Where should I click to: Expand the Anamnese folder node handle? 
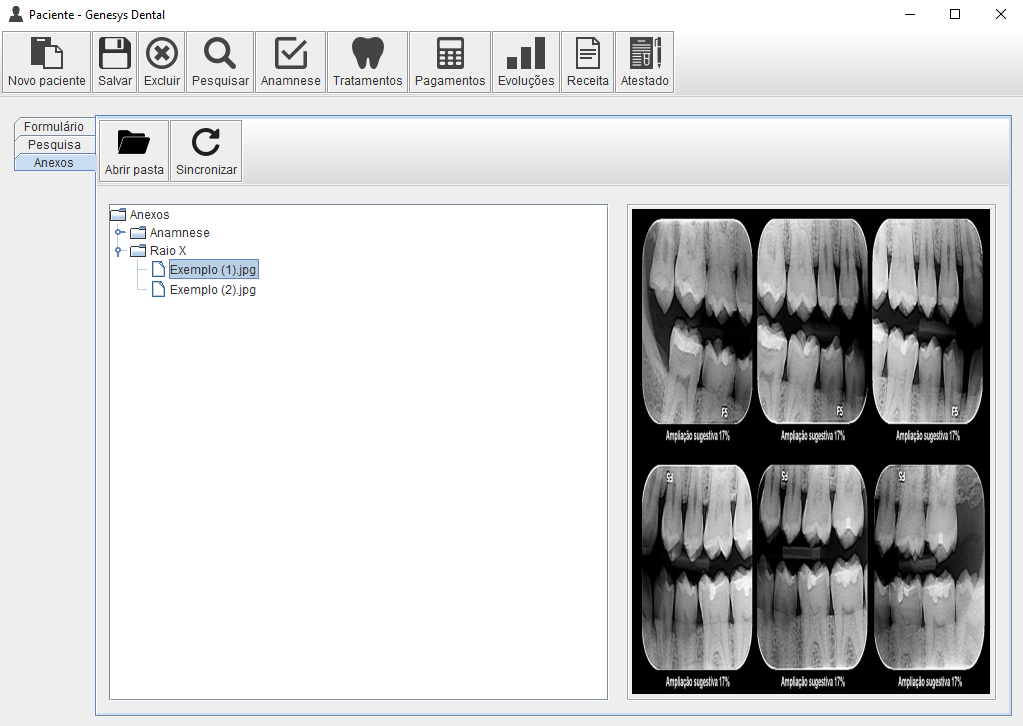click(x=119, y=233)
